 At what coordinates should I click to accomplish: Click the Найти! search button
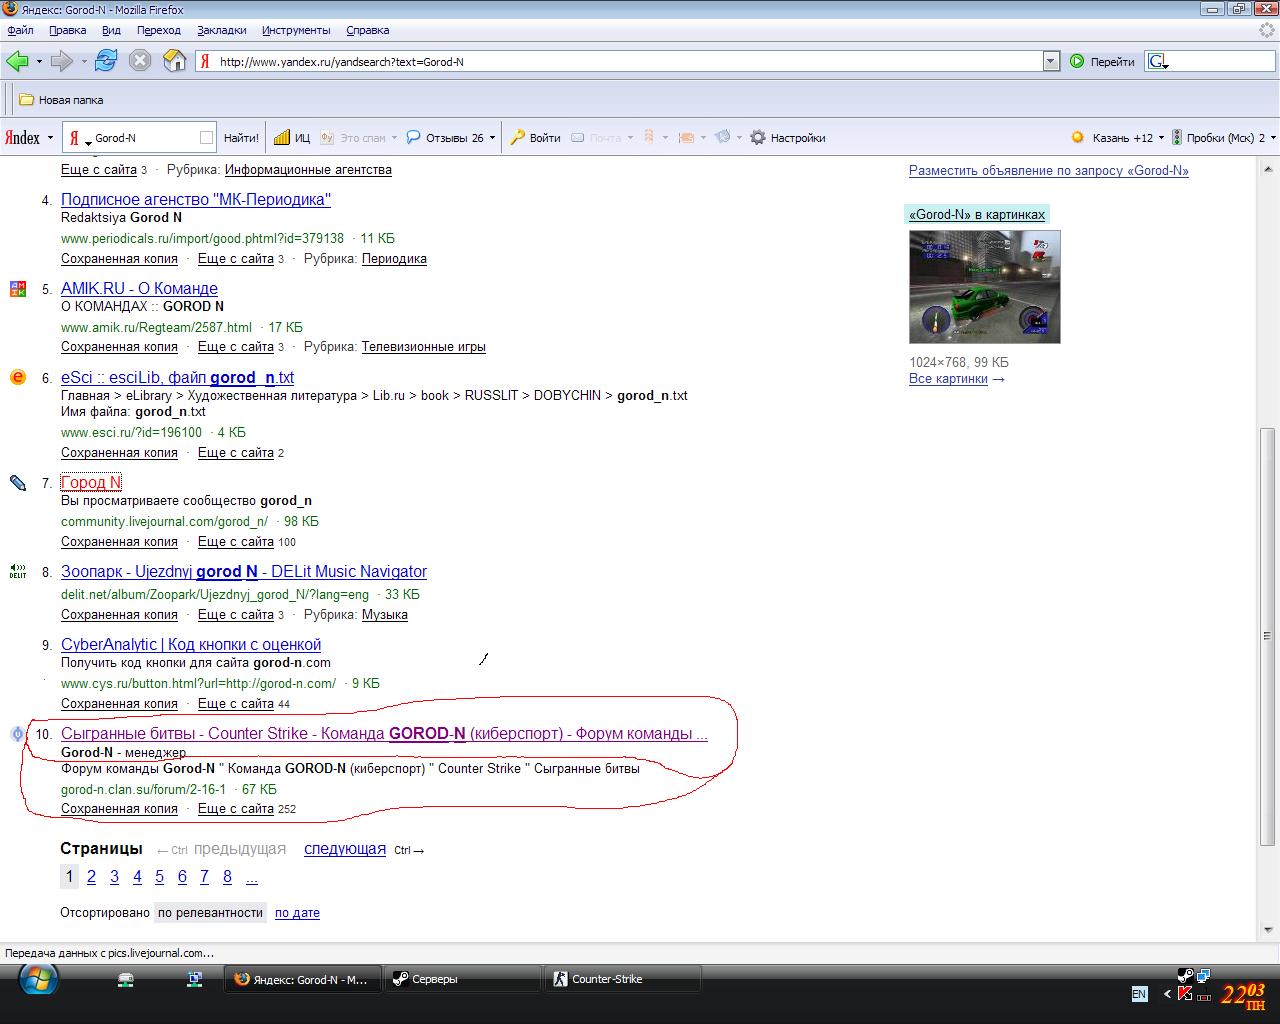click(x=241, y=138)
